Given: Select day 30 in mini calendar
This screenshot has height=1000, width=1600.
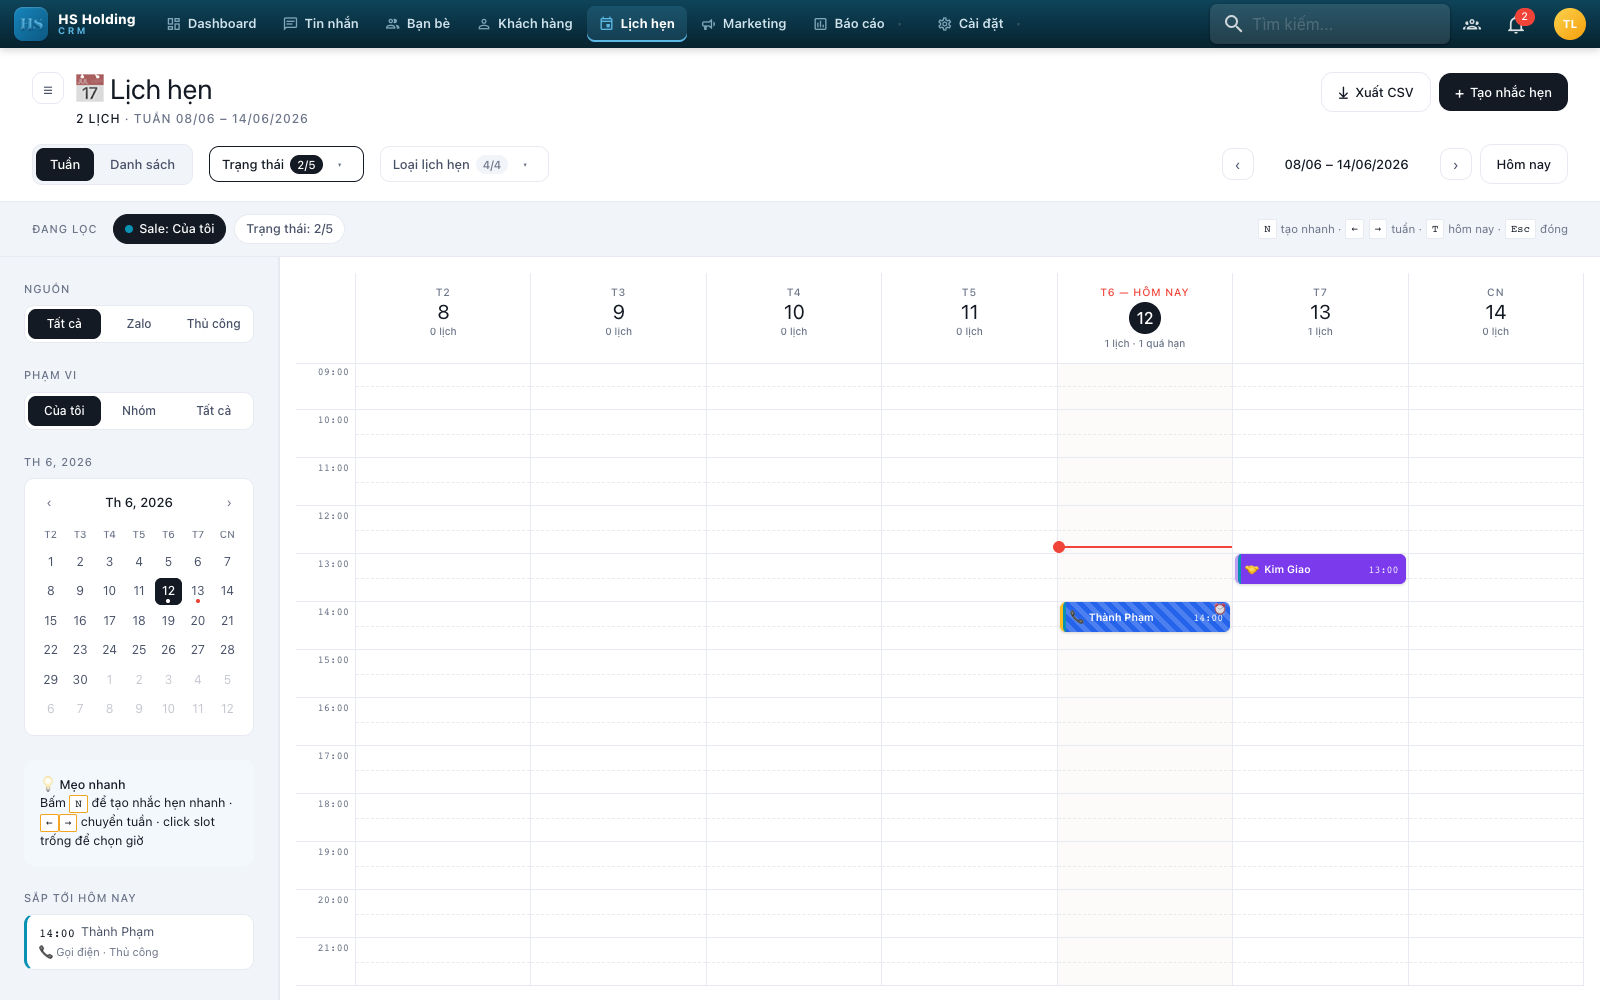Looking at the screenshot, I should click(80, 680).
